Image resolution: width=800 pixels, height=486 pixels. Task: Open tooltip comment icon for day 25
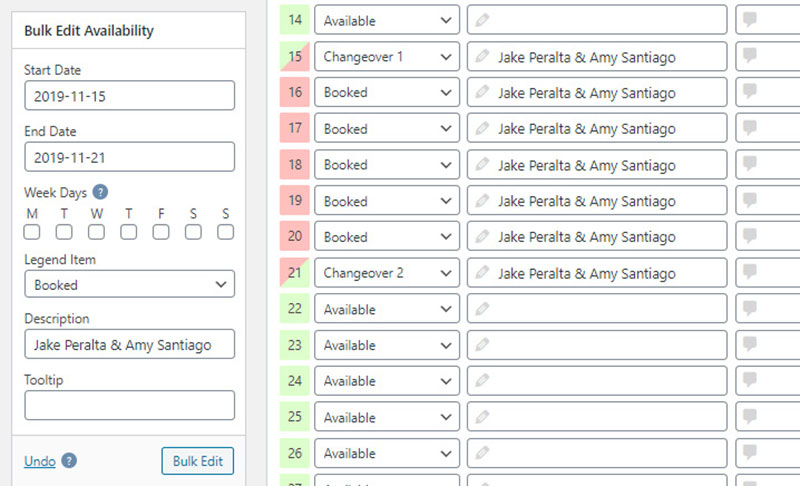749,417
